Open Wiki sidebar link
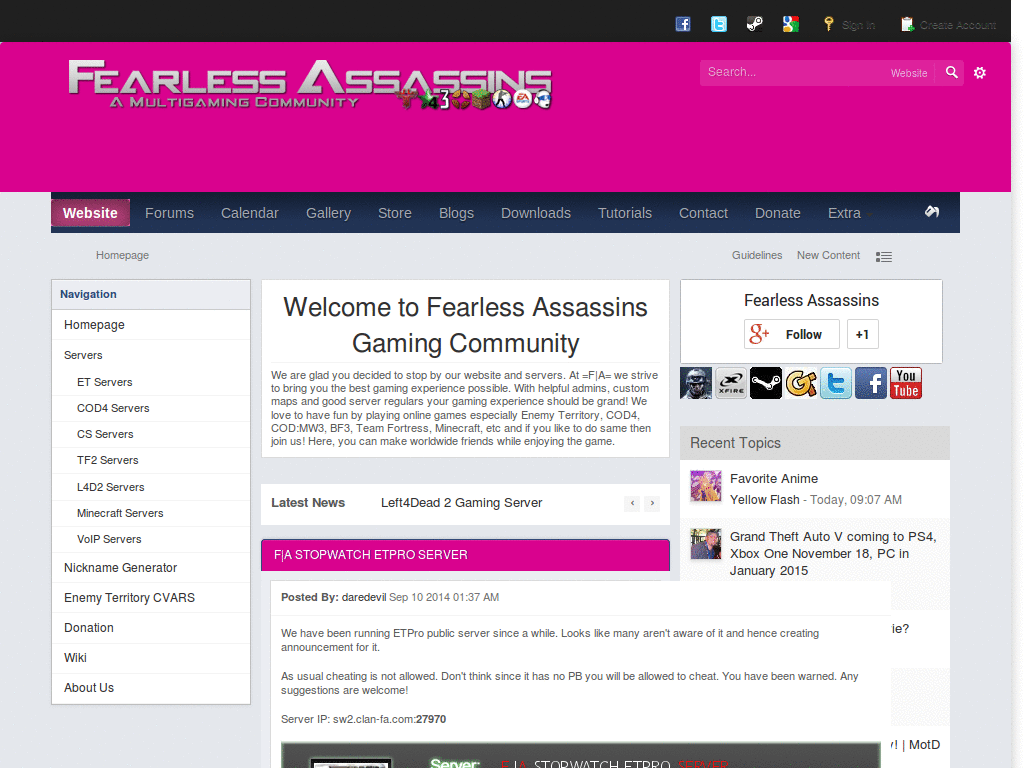1024x768 pixels. click(x=151, y=658)
